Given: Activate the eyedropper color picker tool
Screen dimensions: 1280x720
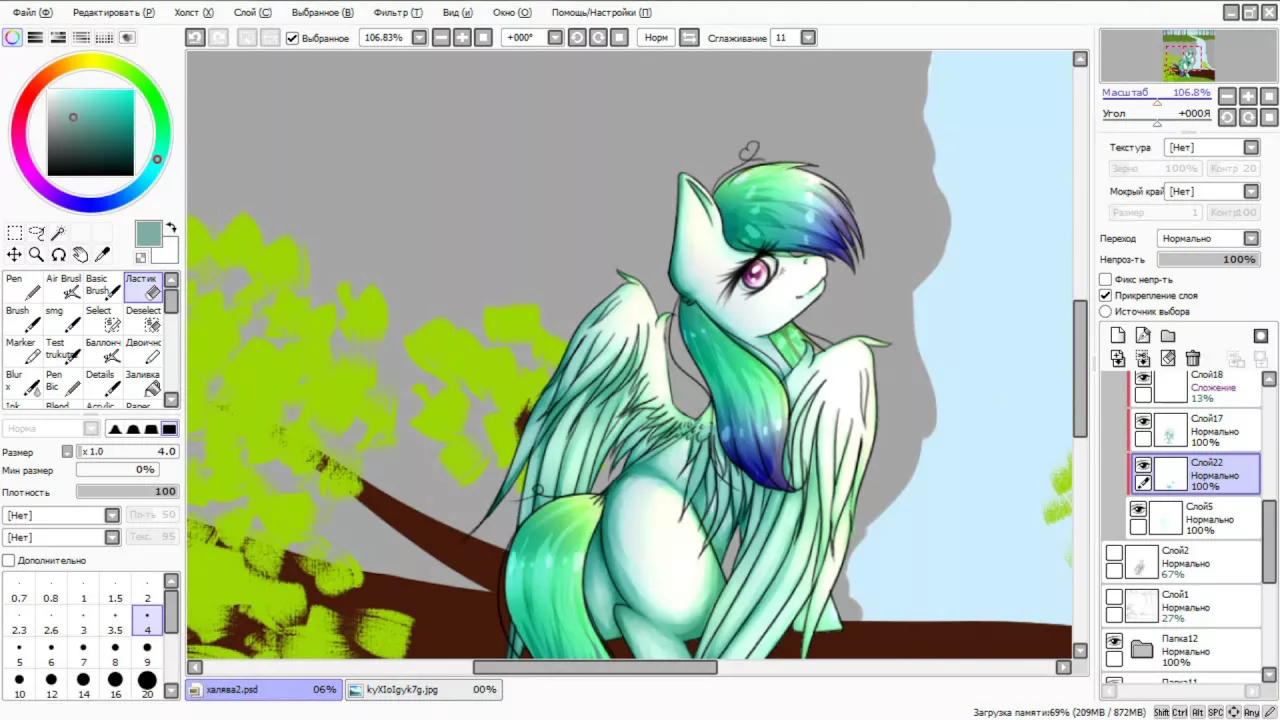Looking at the screenshot, I should tap(102, 255).
